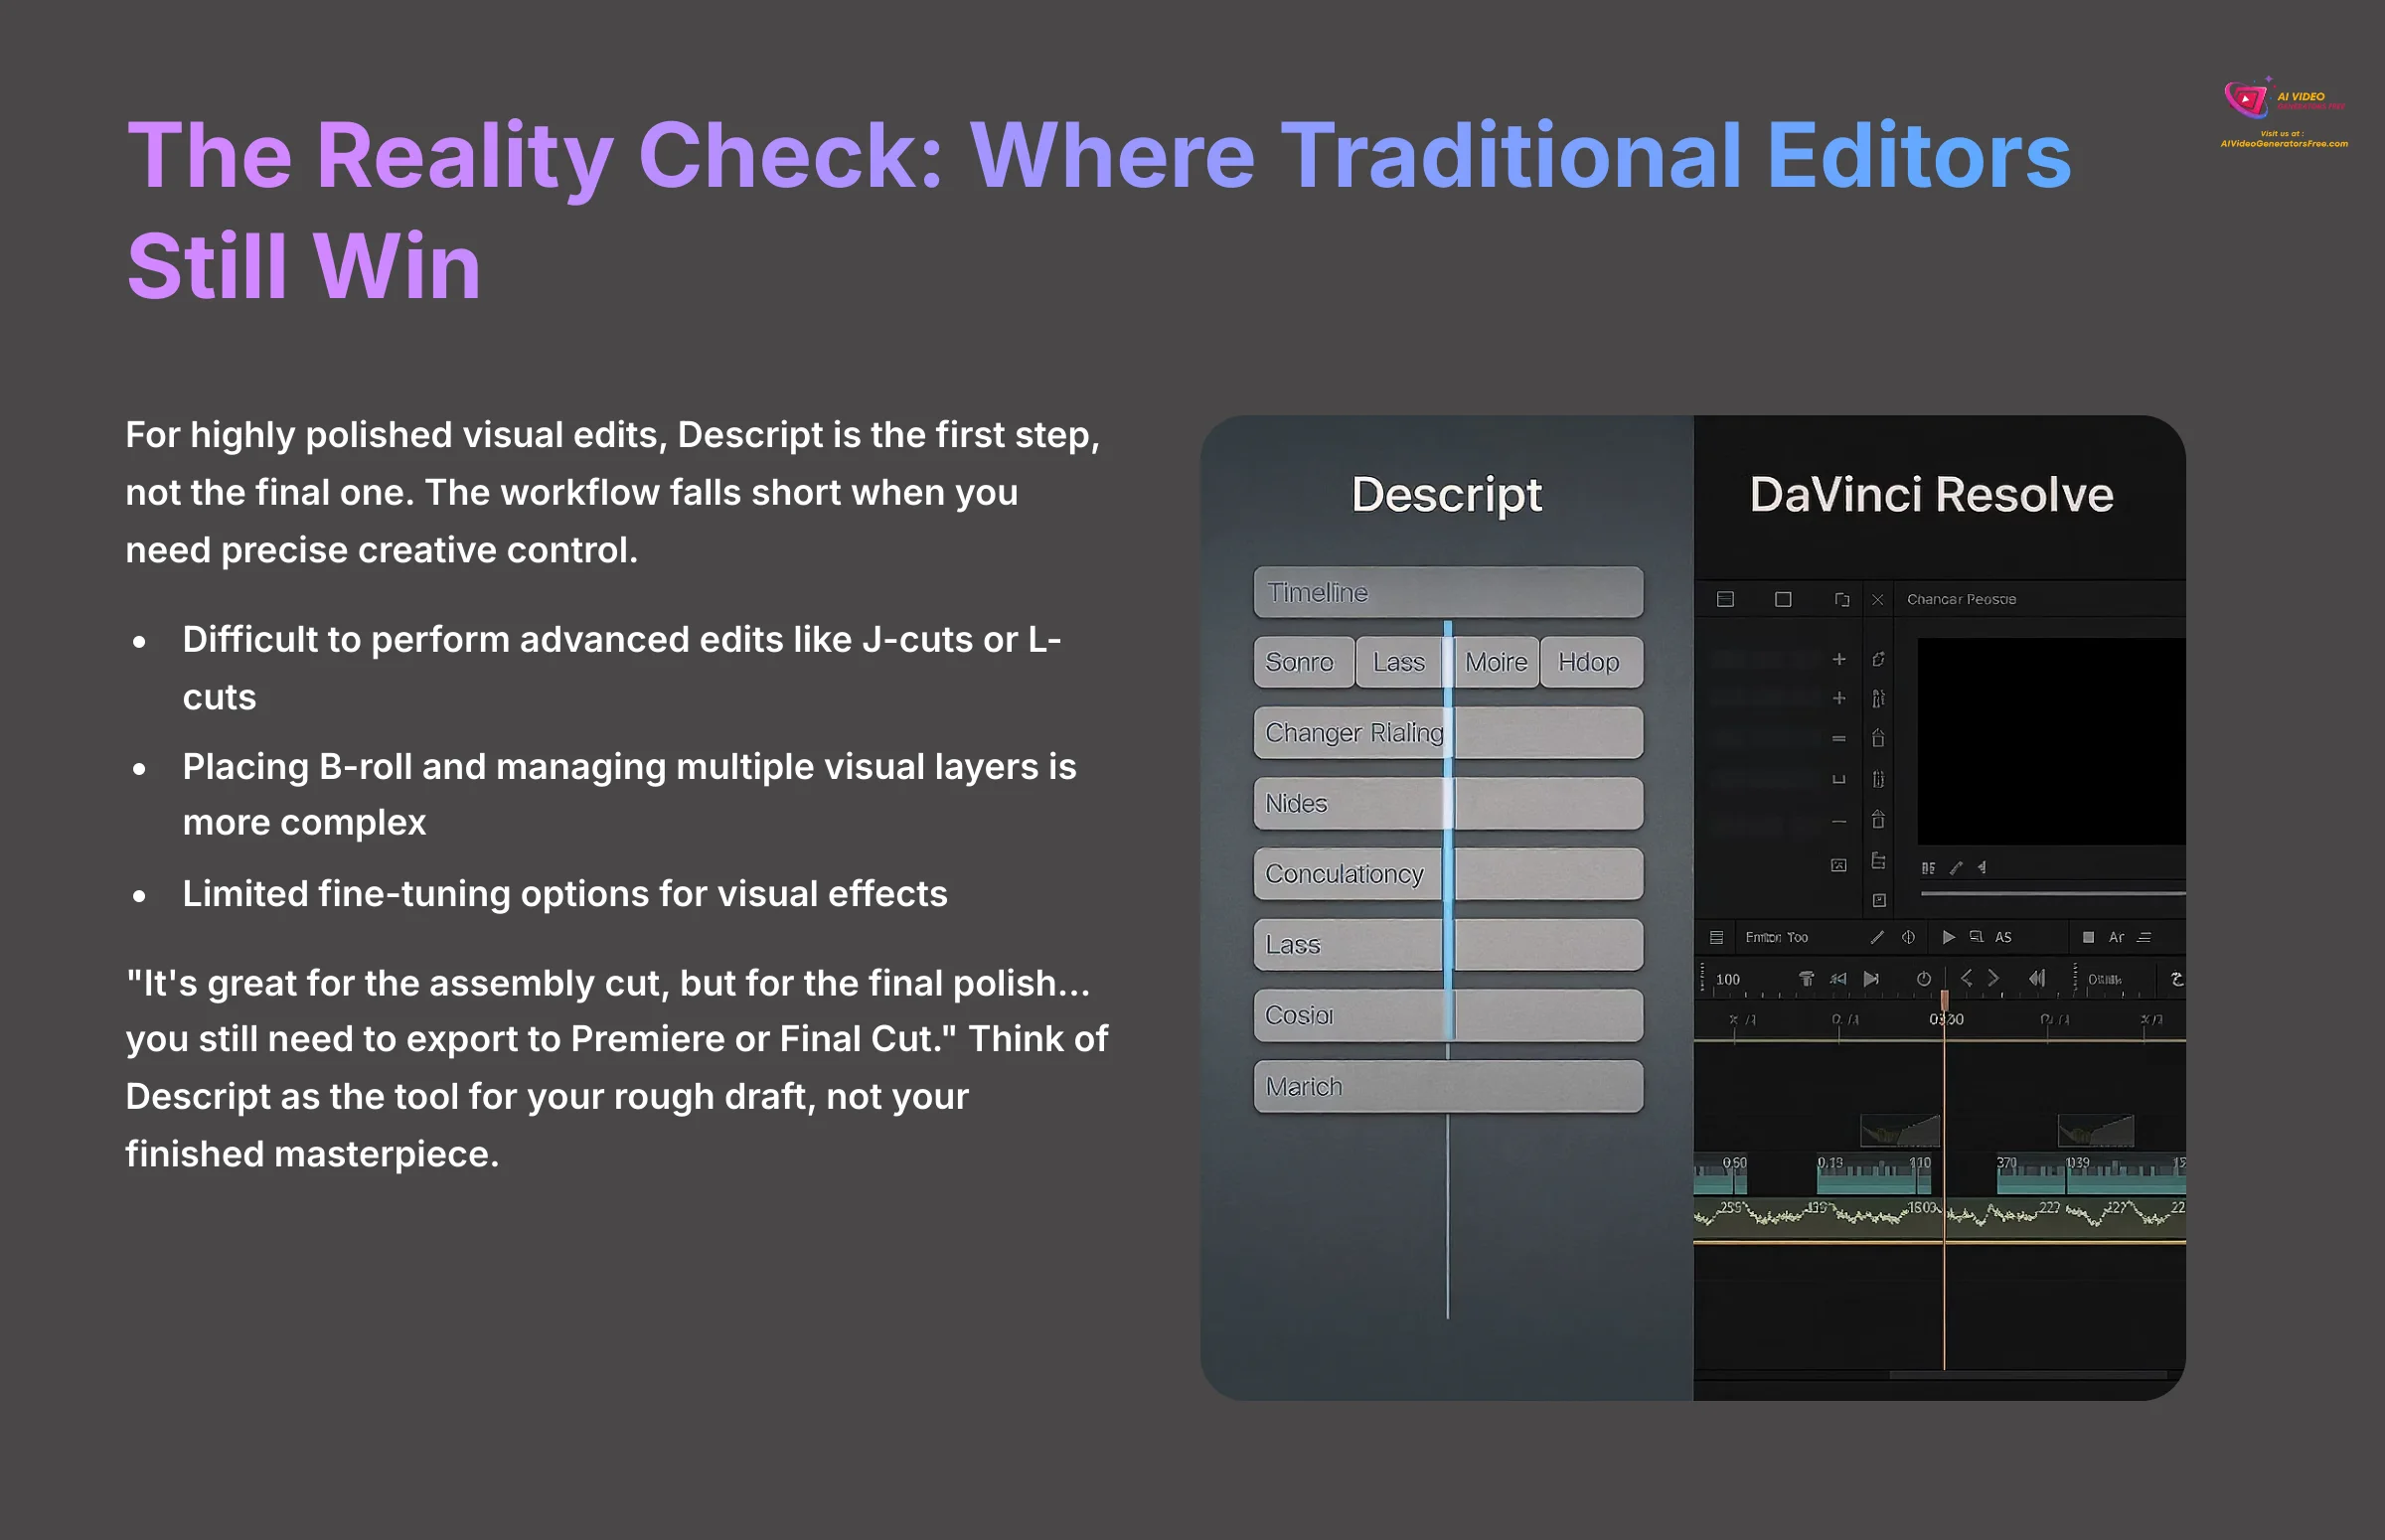Click the Timeline bar in Descript panel
Viewport: 2385px width, 1540px height.
[1447, 592]
